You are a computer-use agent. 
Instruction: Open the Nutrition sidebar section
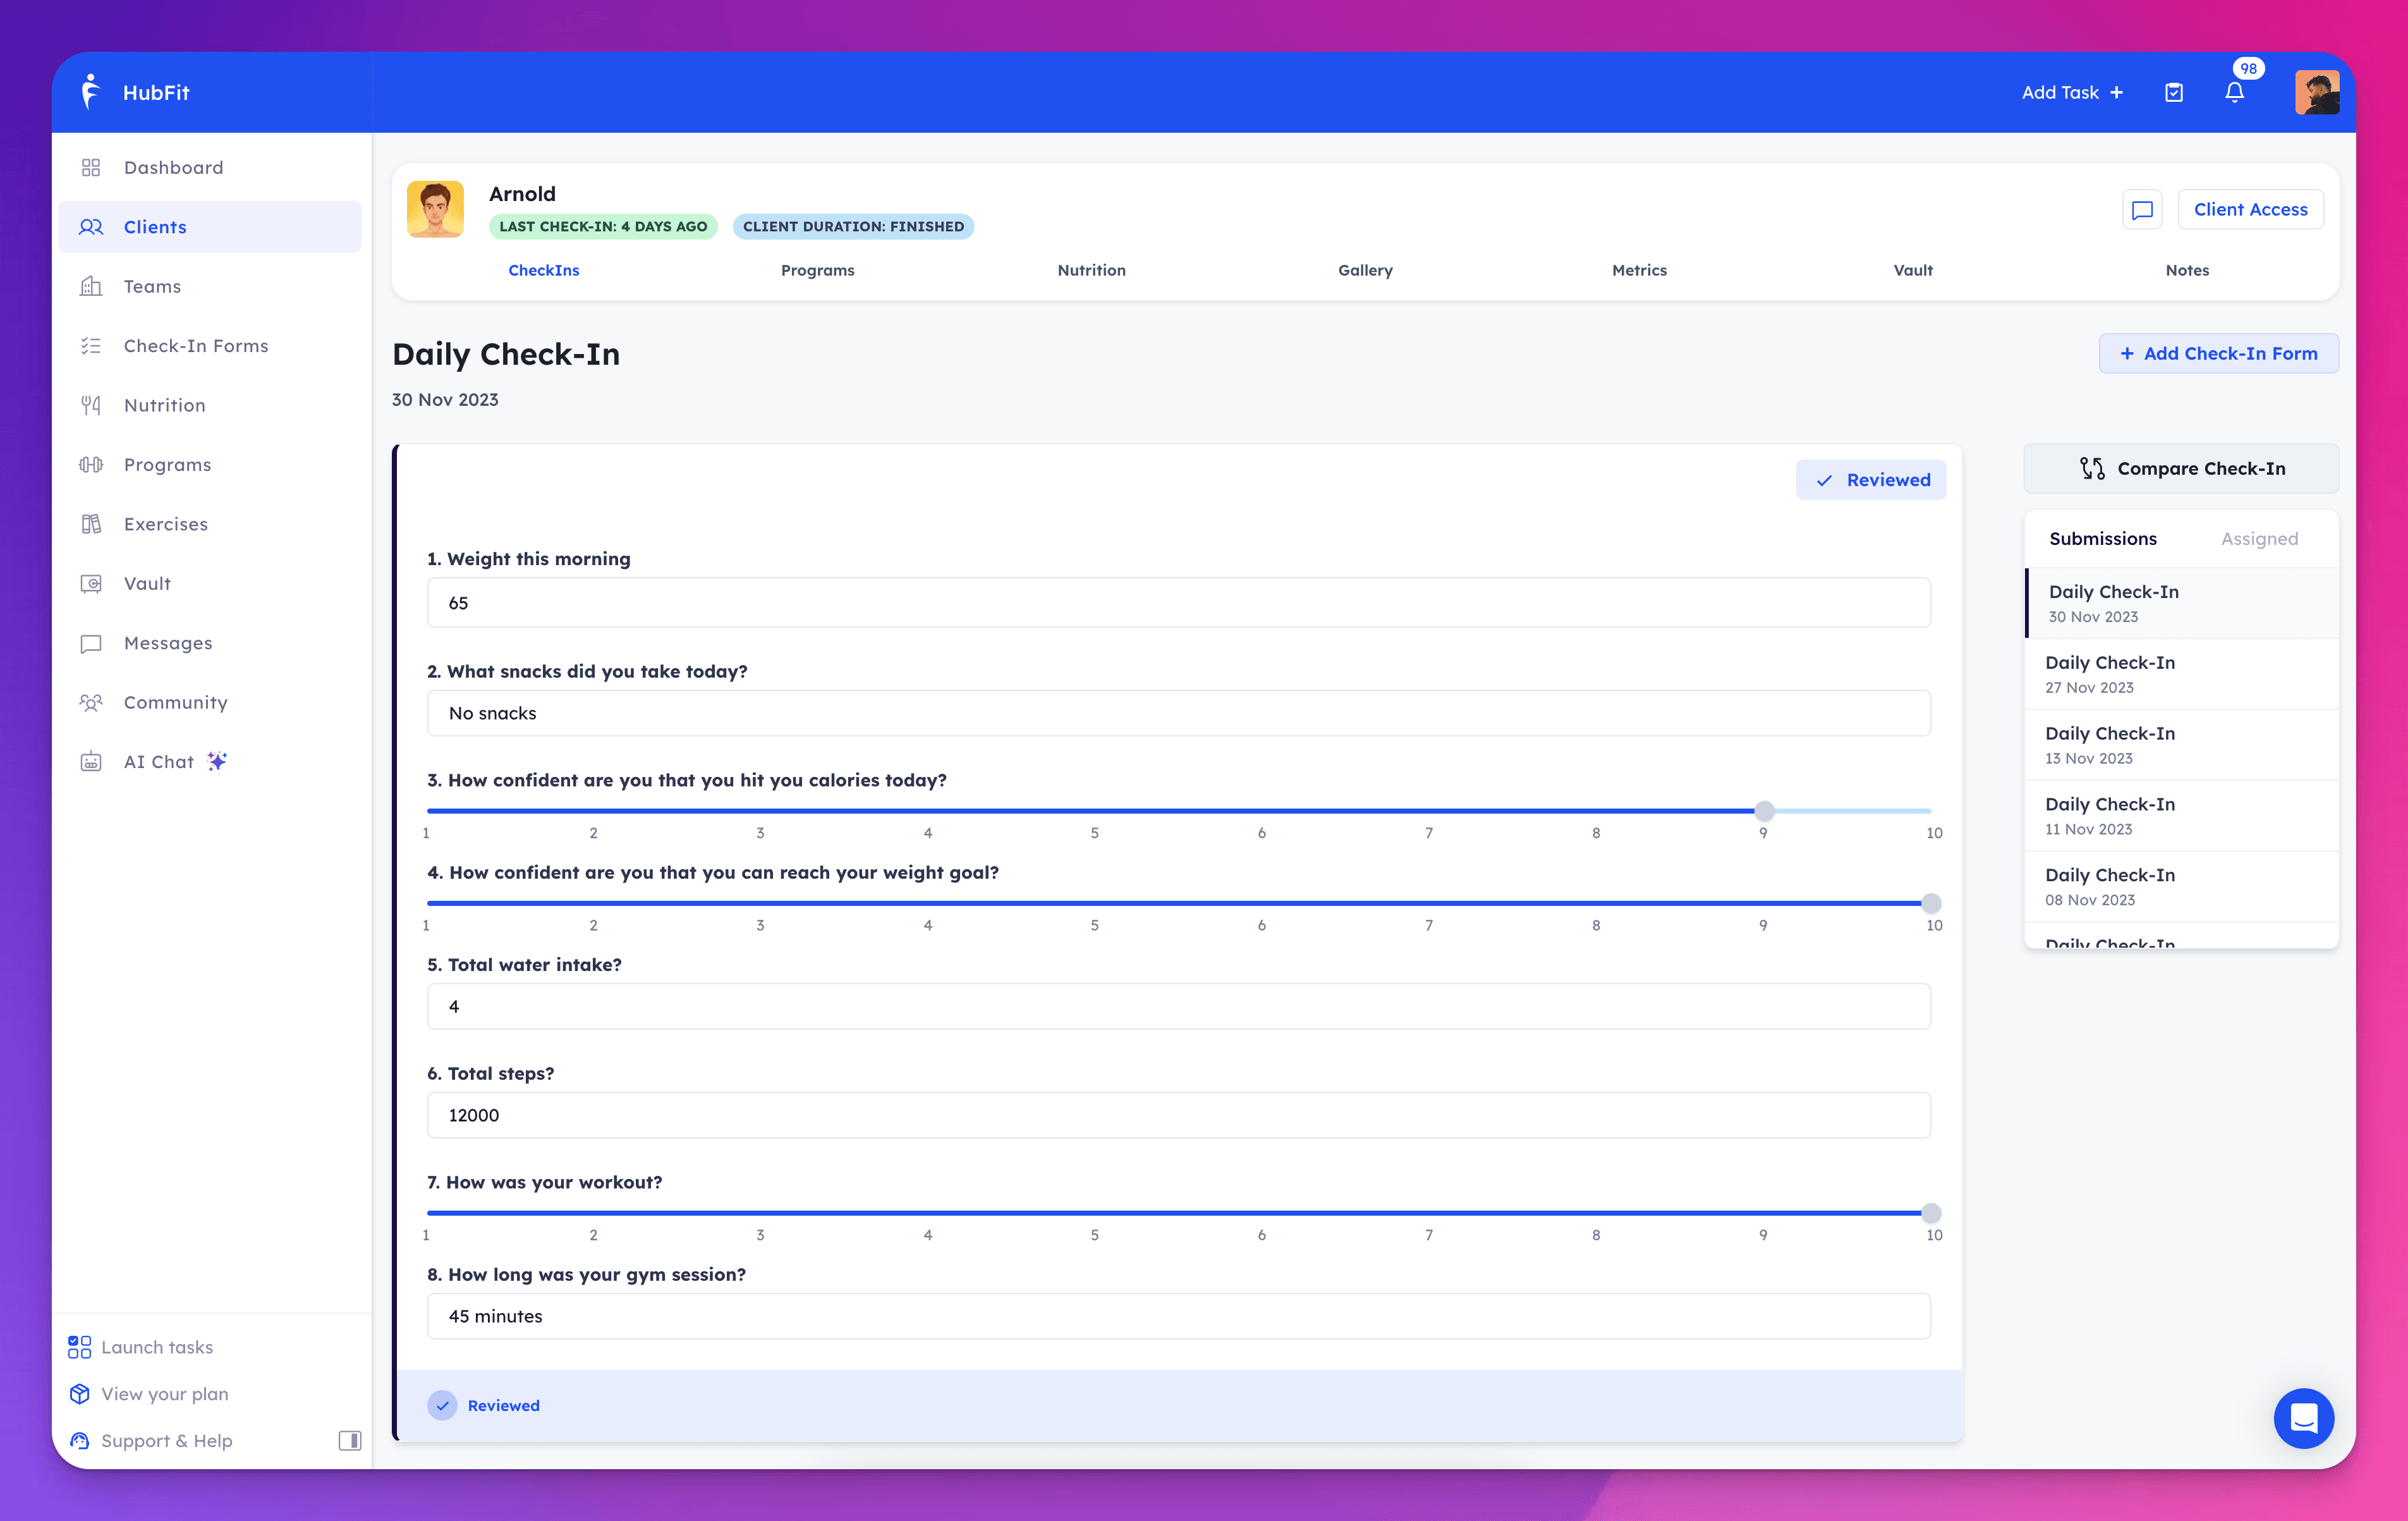pyautogui.click(x=164, y=405)
